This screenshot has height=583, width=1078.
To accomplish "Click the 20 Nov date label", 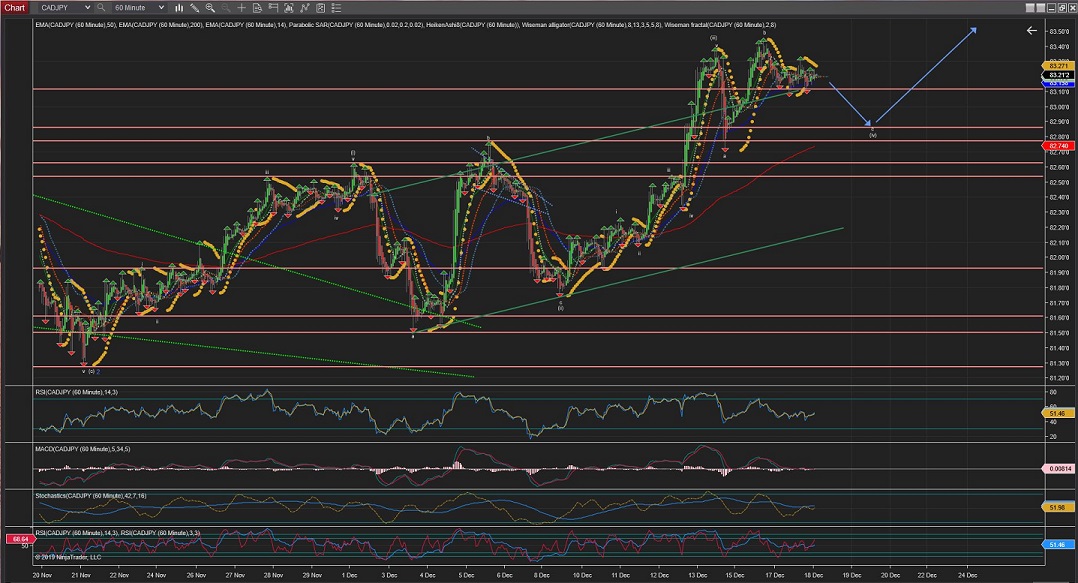I will (x=42, y=575).
